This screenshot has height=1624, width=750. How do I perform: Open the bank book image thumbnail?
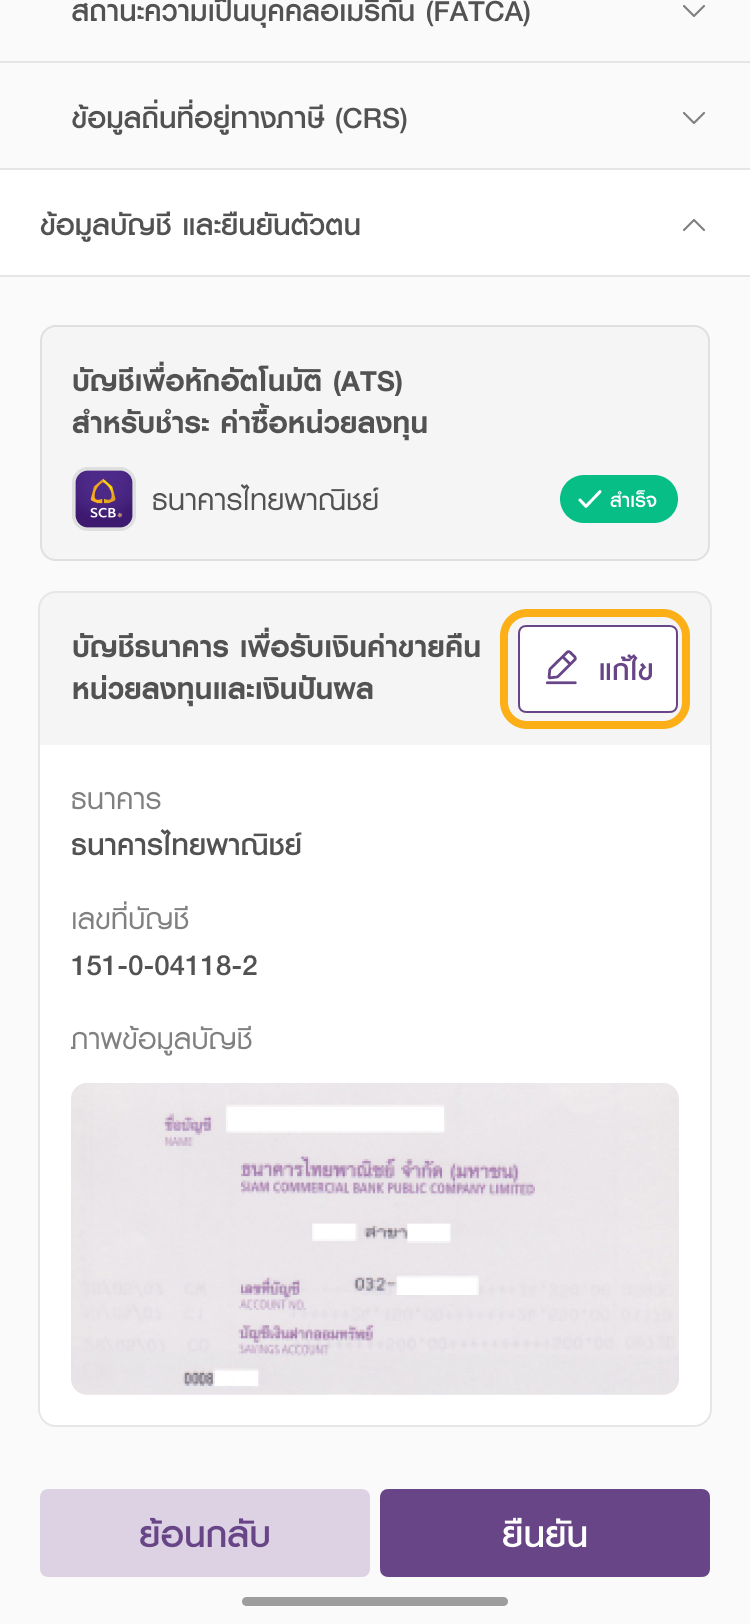(375, 1238)
